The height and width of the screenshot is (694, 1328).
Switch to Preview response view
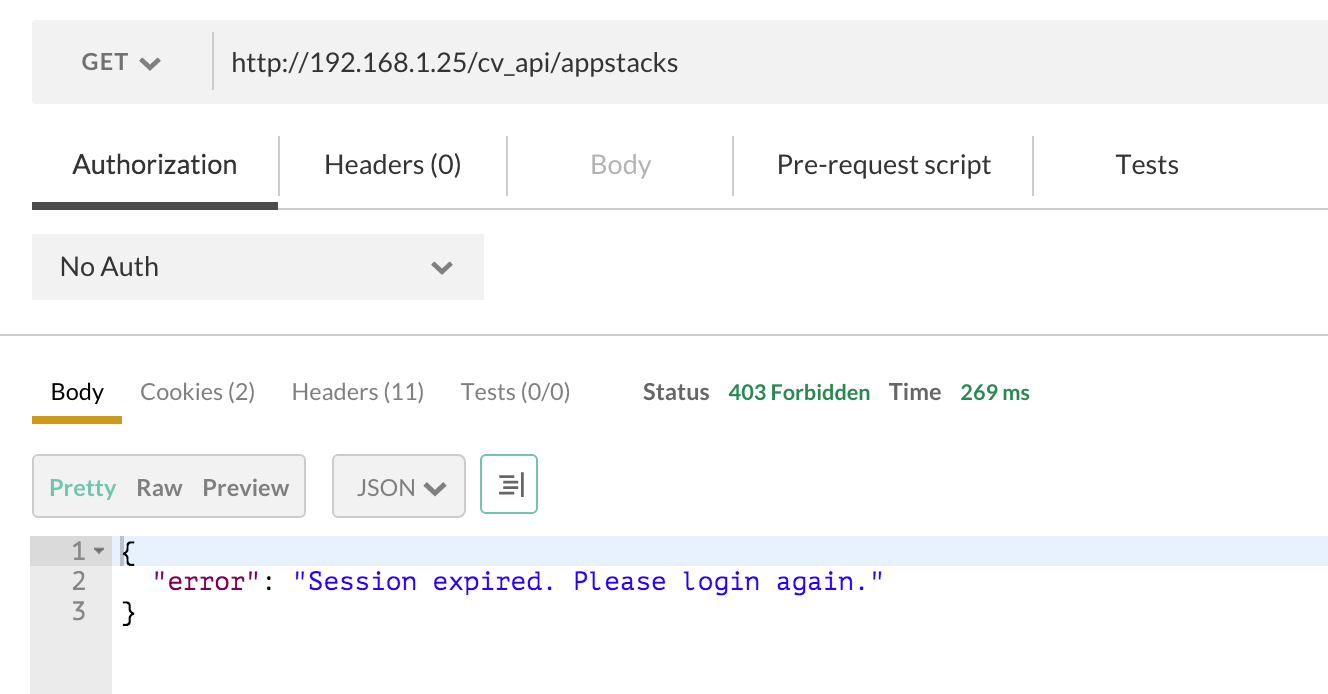245,487
